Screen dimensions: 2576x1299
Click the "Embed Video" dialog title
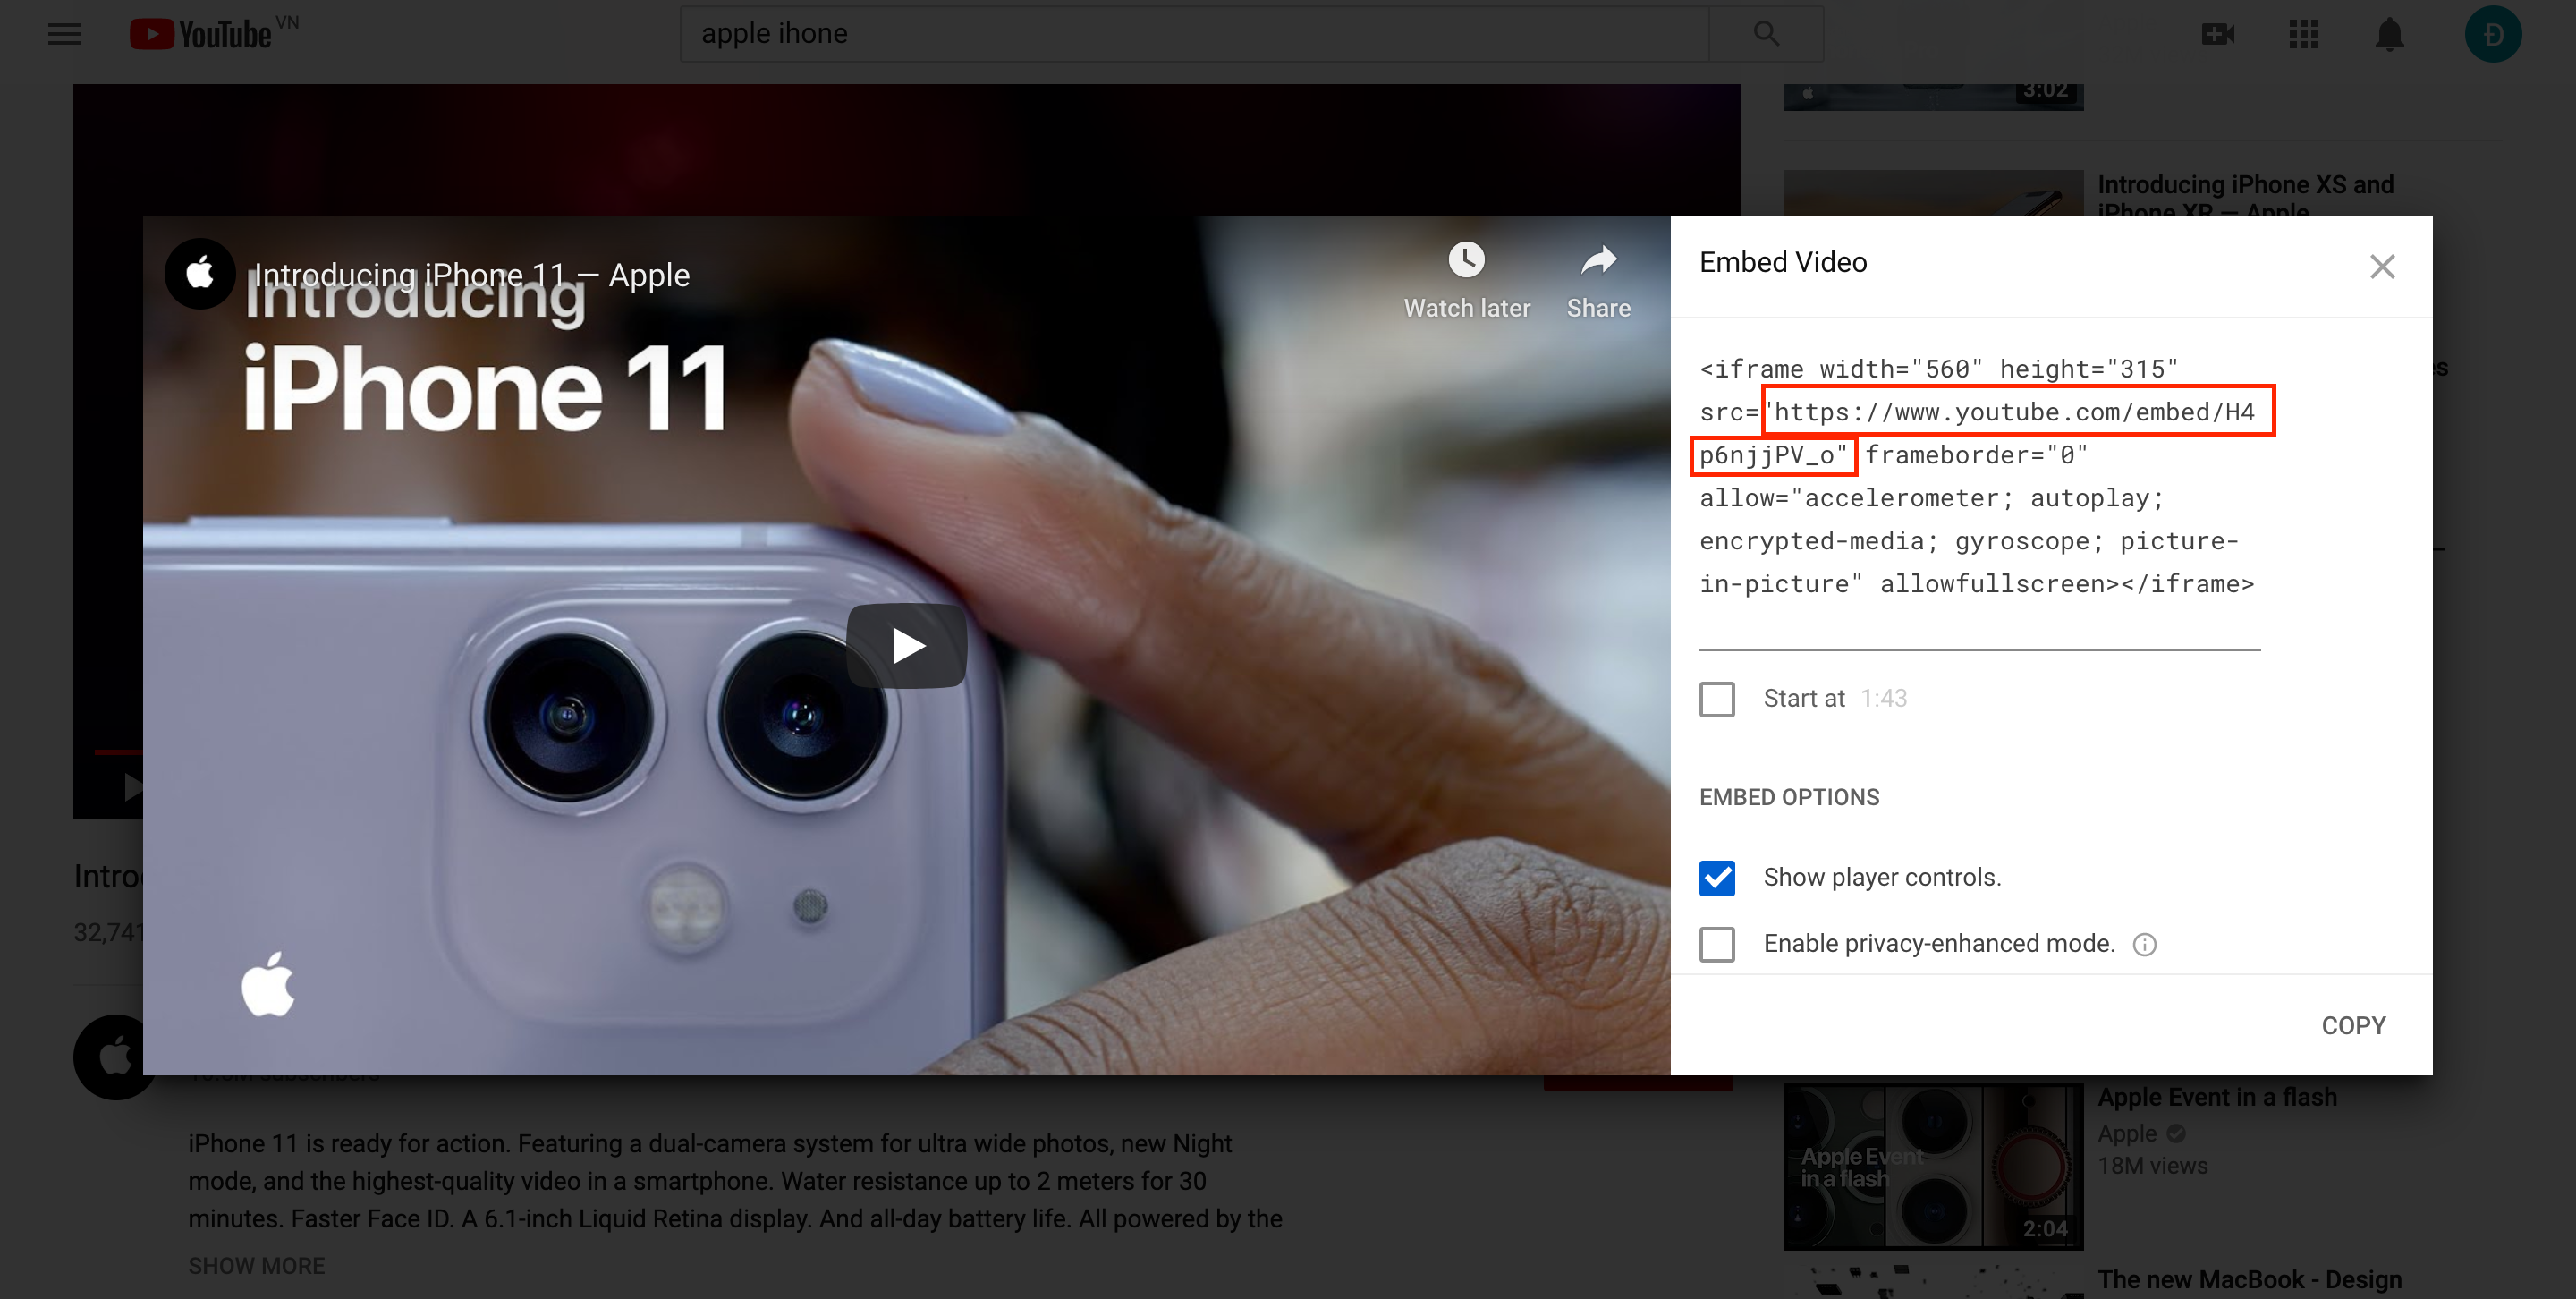point(1783,262)
